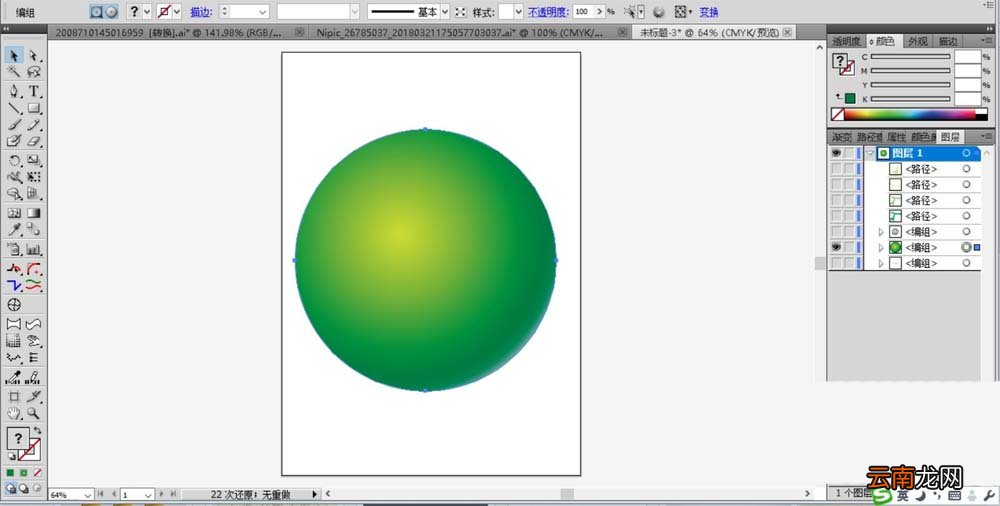Select the Eraser tool
Viewport: 1000px width, 506px height.
pyautogui.click(x=34, y=141)
